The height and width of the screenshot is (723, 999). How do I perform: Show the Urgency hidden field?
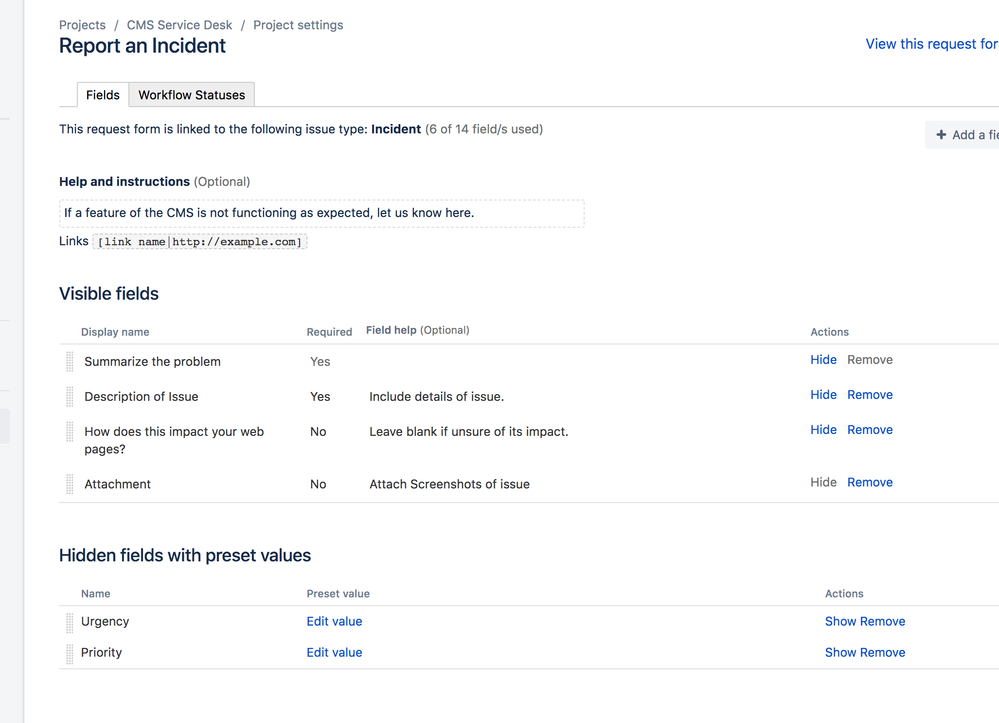840,622
